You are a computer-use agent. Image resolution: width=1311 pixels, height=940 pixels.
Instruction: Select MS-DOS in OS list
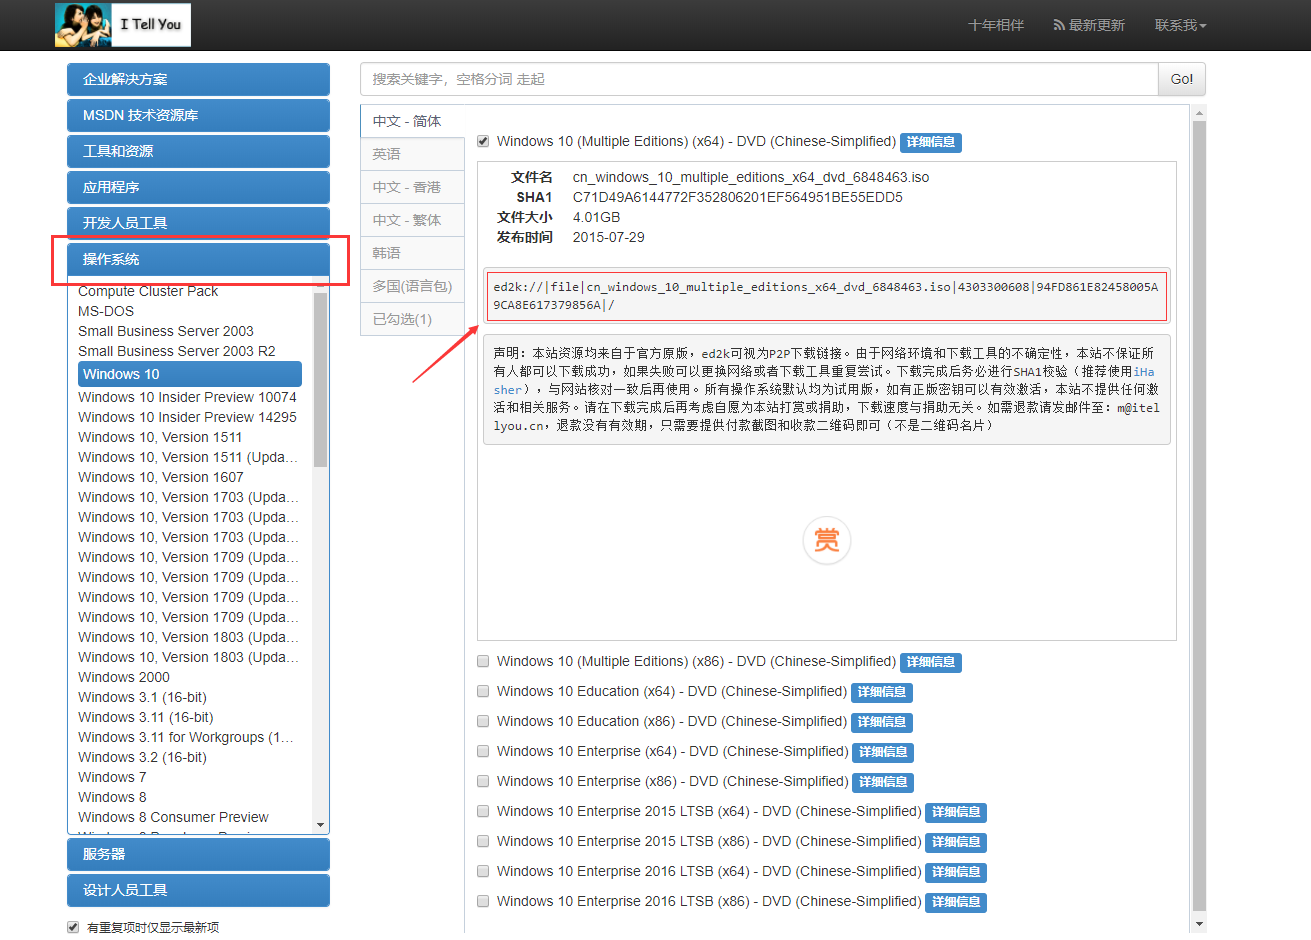[x=106, y=311]
